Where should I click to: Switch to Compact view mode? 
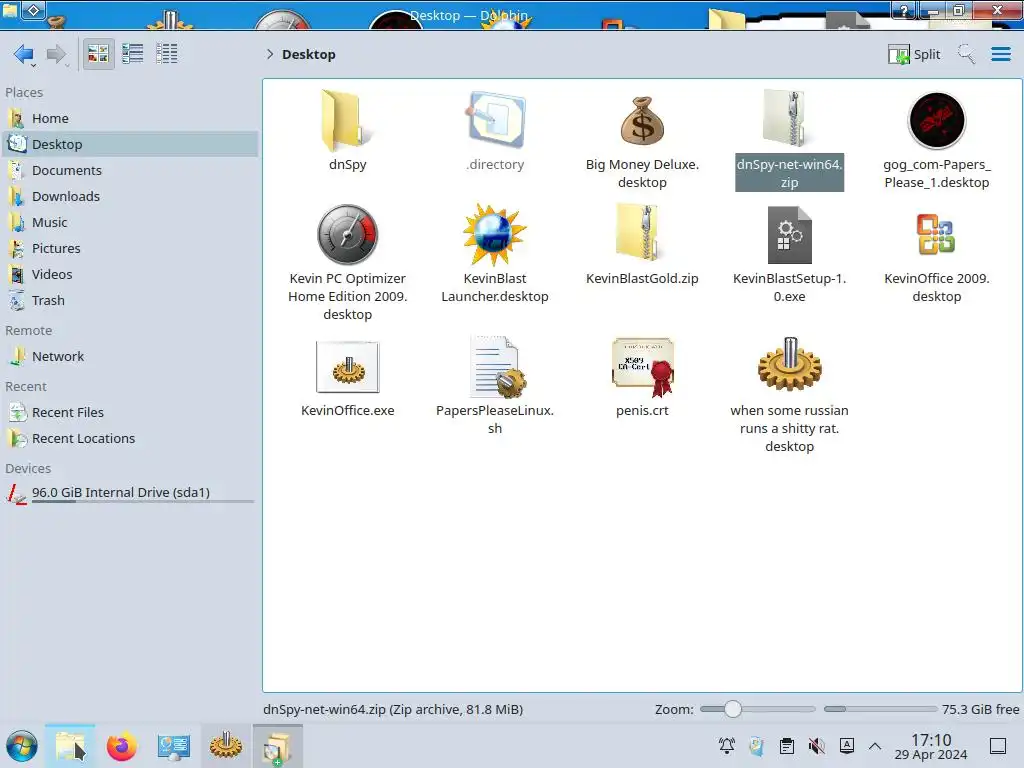coord(133,54)
